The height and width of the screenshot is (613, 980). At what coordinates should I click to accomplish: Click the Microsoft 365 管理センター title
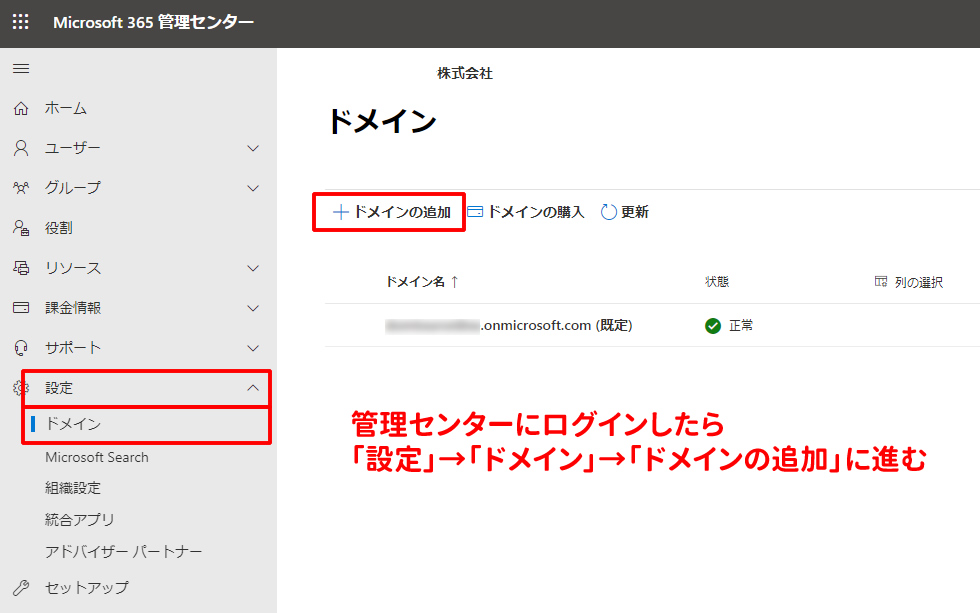pyautogui.click(x=153, y=22)
